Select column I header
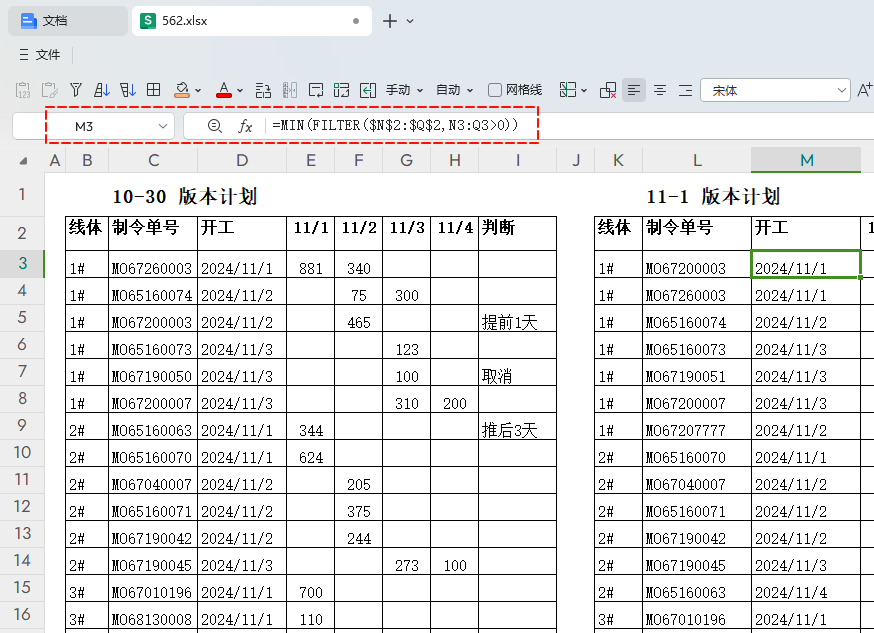 pyautogui.click(x=517, y=160)
